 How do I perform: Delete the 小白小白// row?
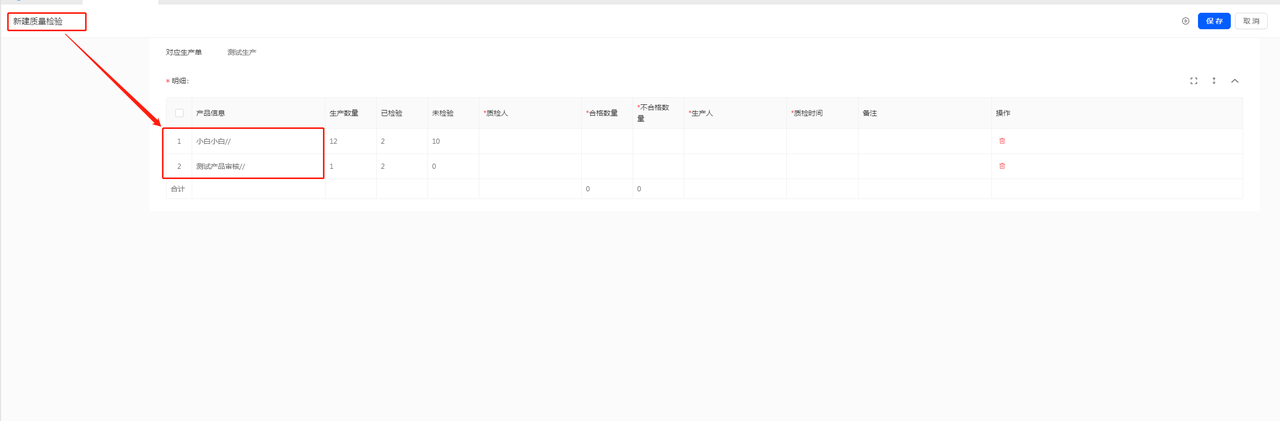pyautogui.click(x=1002, y=141)
